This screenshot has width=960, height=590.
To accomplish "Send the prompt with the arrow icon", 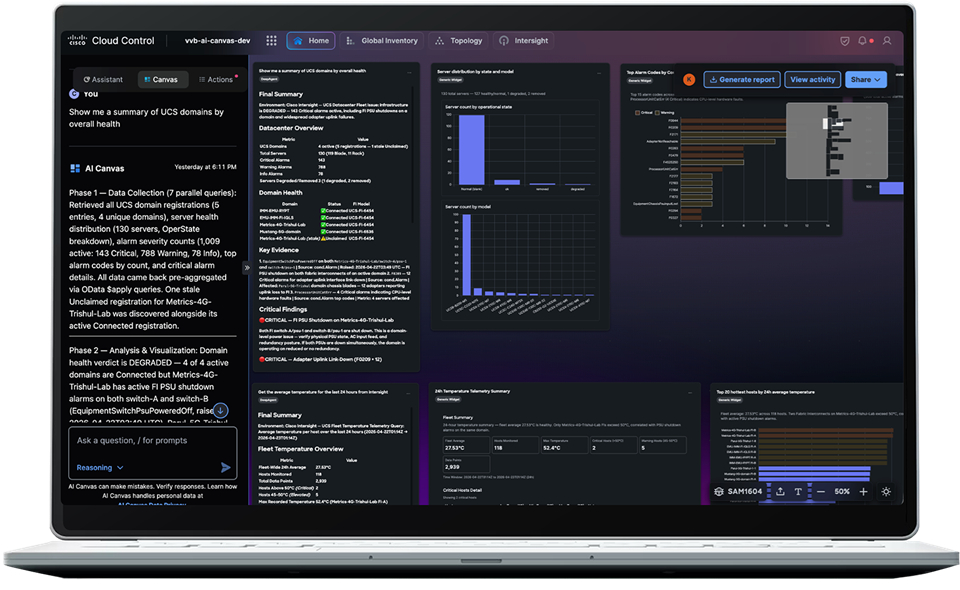I will (225, 468).
